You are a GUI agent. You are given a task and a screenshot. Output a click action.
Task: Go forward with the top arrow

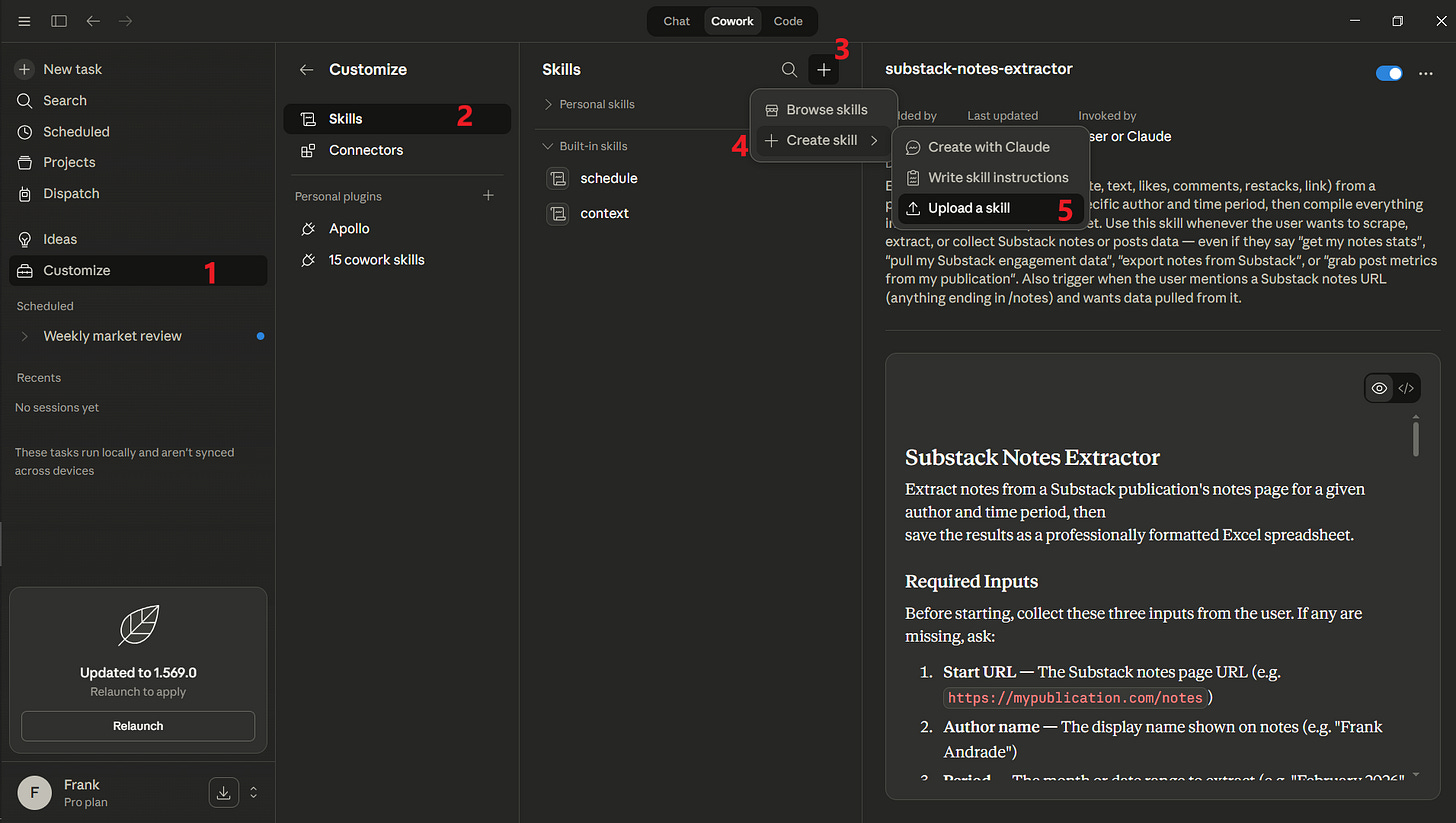point(126,21)
